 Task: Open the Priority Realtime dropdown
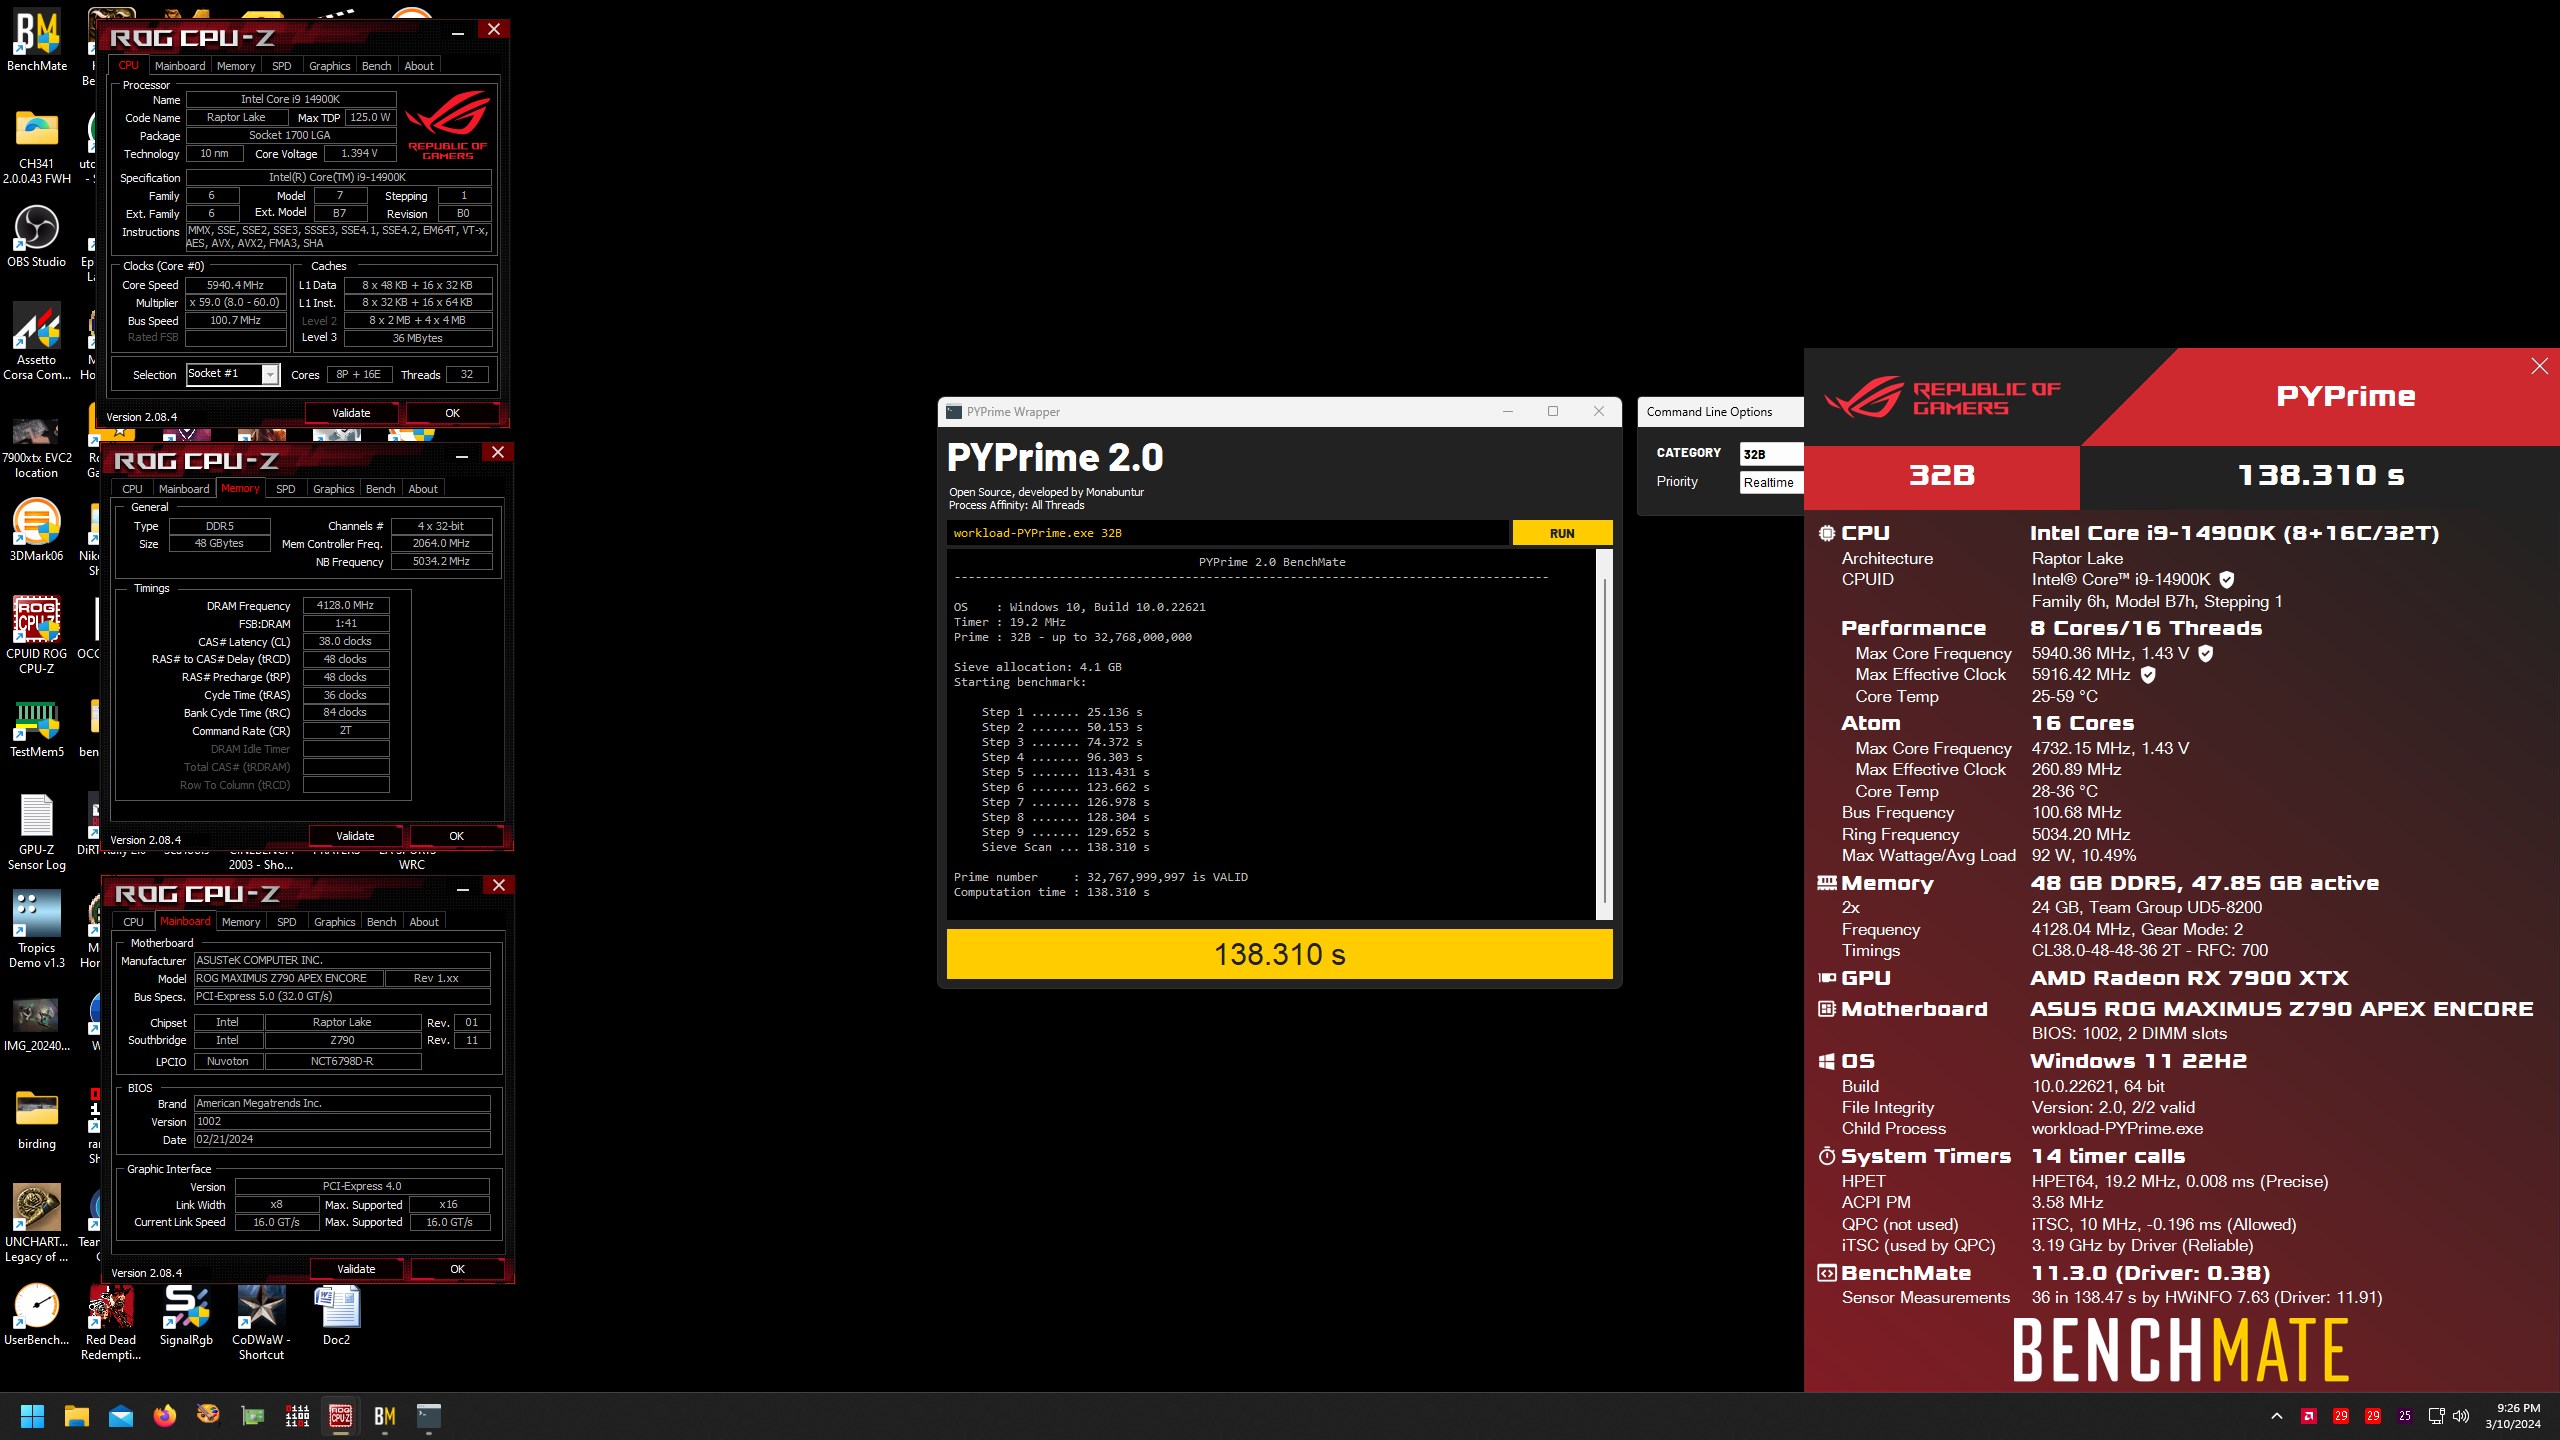tap(1771, 482)
